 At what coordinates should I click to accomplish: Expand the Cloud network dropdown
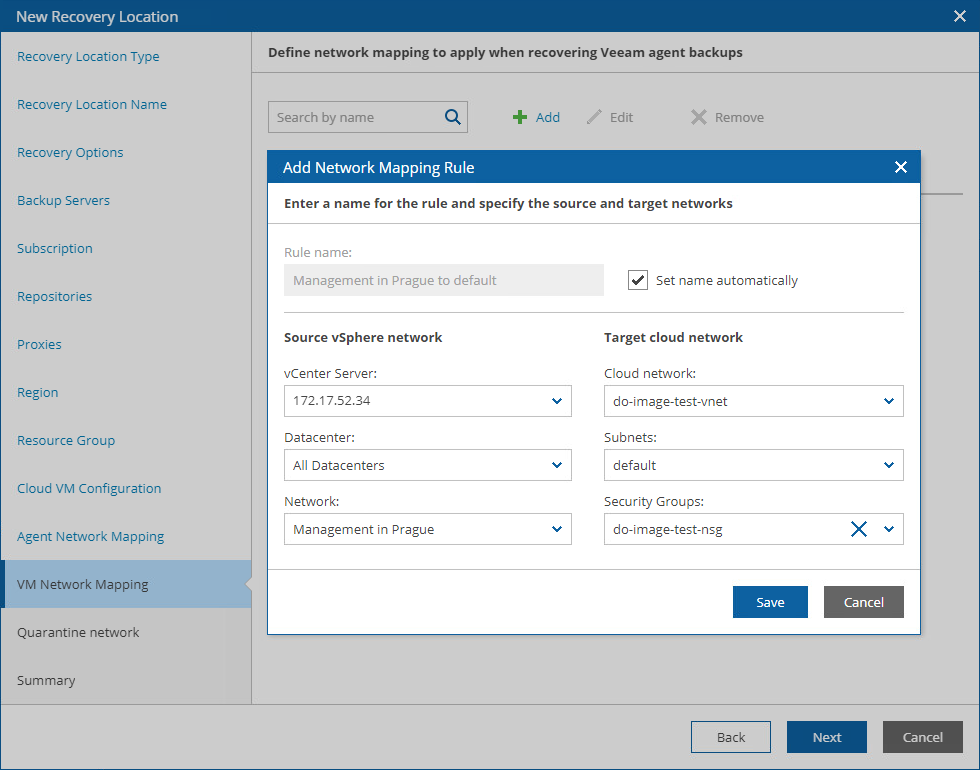(x=889, y=401)
